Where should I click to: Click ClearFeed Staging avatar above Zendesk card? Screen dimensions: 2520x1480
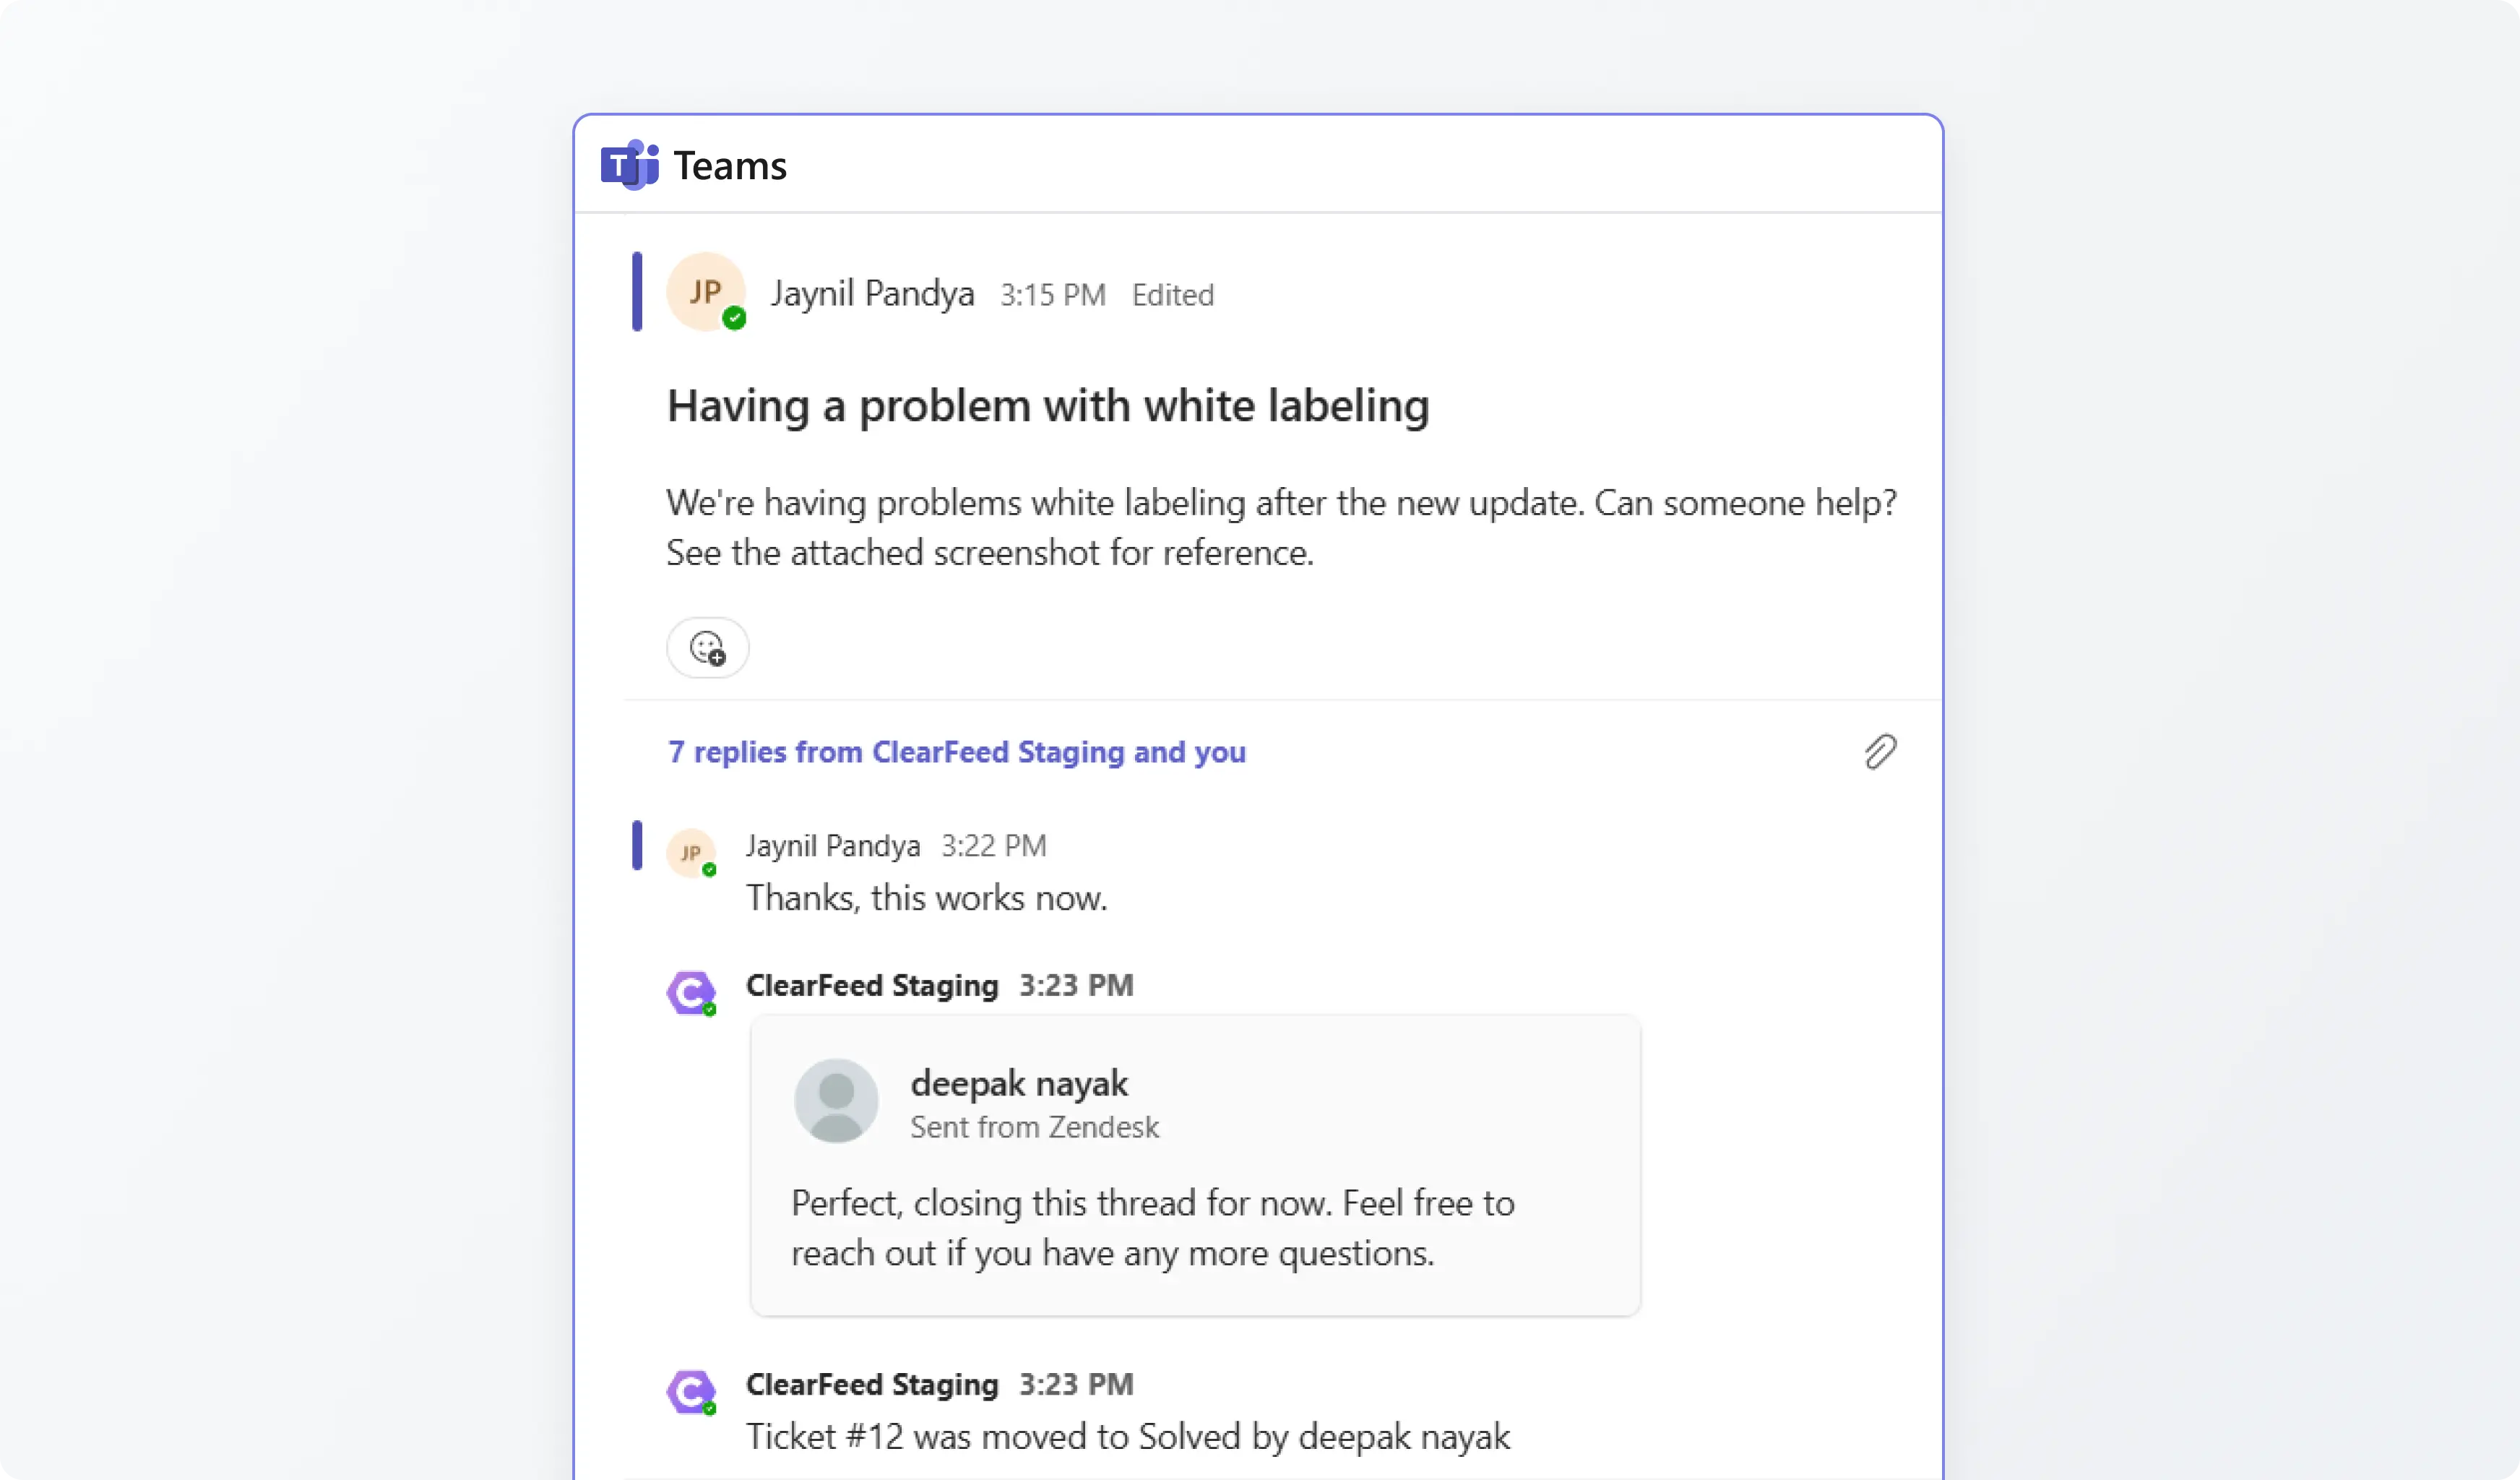point(691,993)
